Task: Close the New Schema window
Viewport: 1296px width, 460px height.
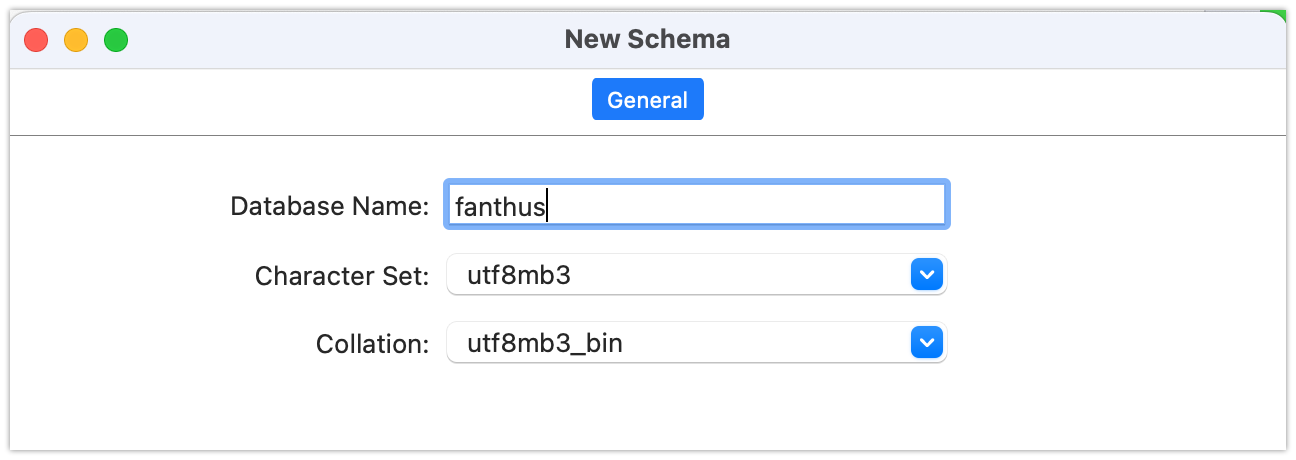Action: coord(37,40)
